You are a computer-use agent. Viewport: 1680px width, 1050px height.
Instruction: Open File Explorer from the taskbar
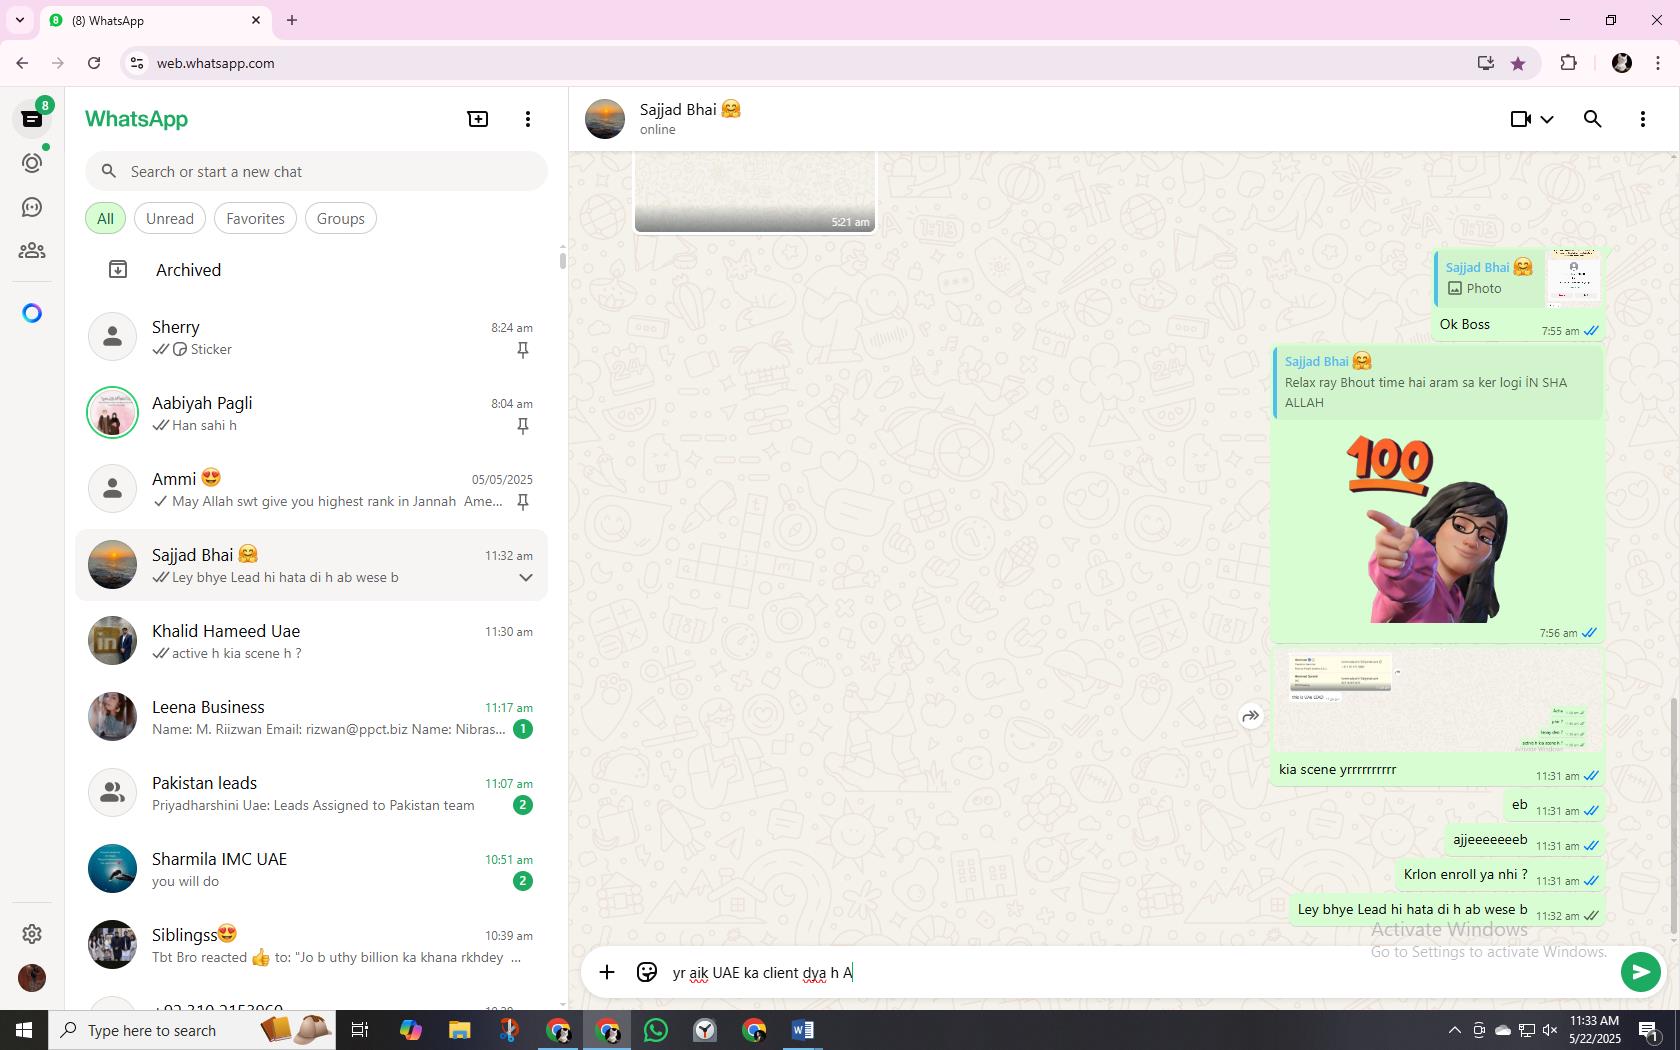point(460,1030)
